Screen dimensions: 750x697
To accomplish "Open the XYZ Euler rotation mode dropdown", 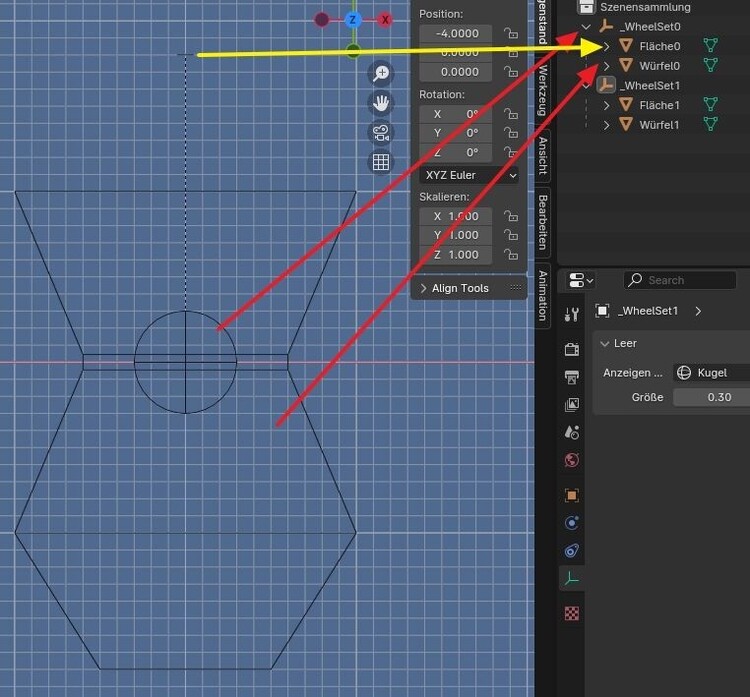I will [470, 175].
